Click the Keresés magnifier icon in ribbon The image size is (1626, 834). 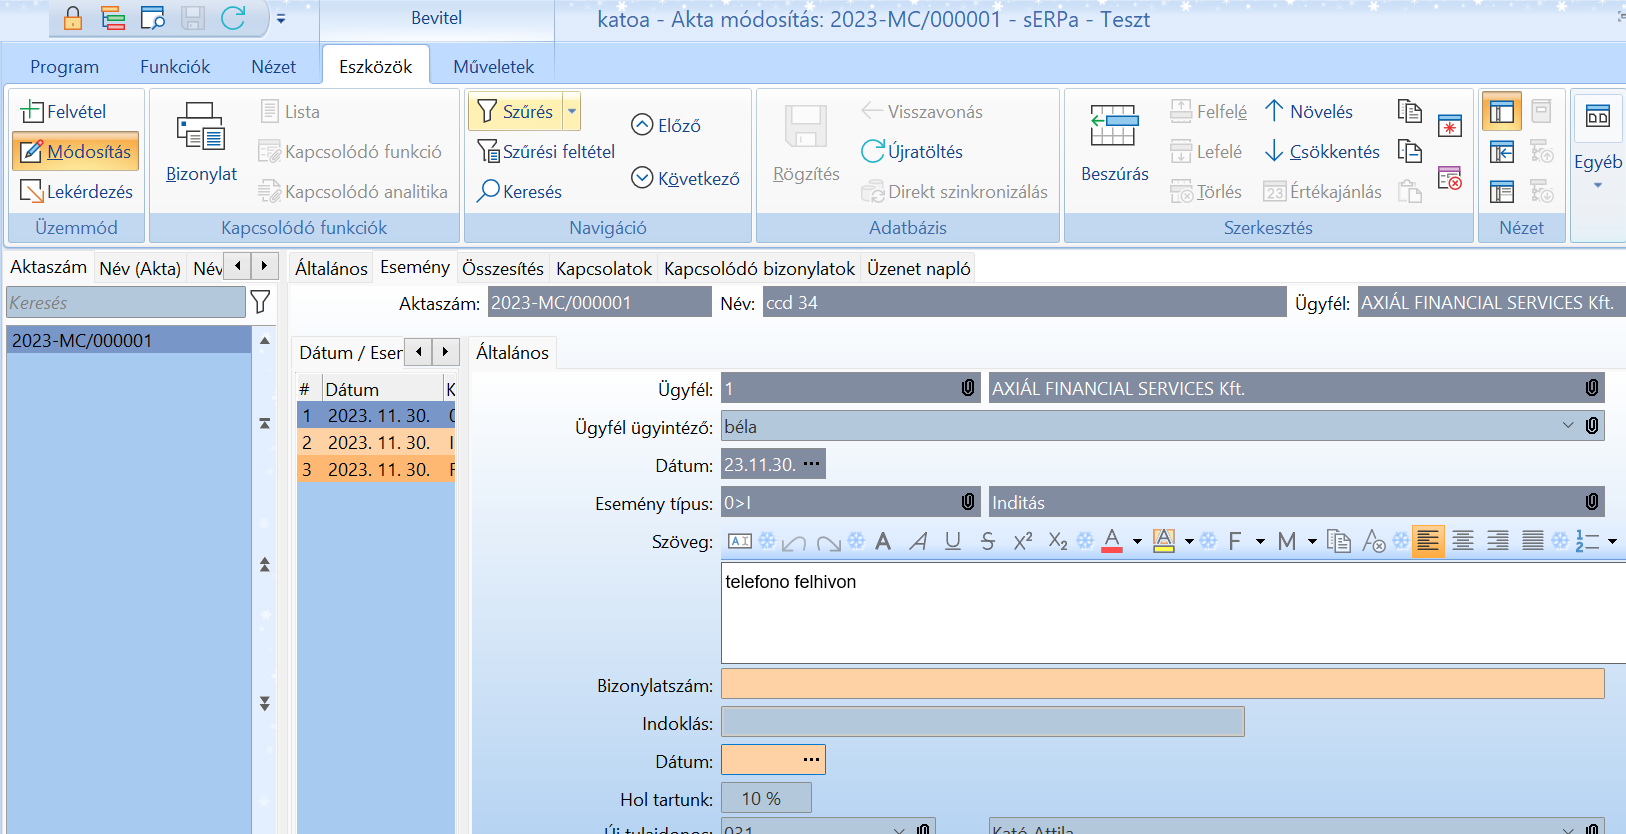pyautogui.click(x=487, y=191)
